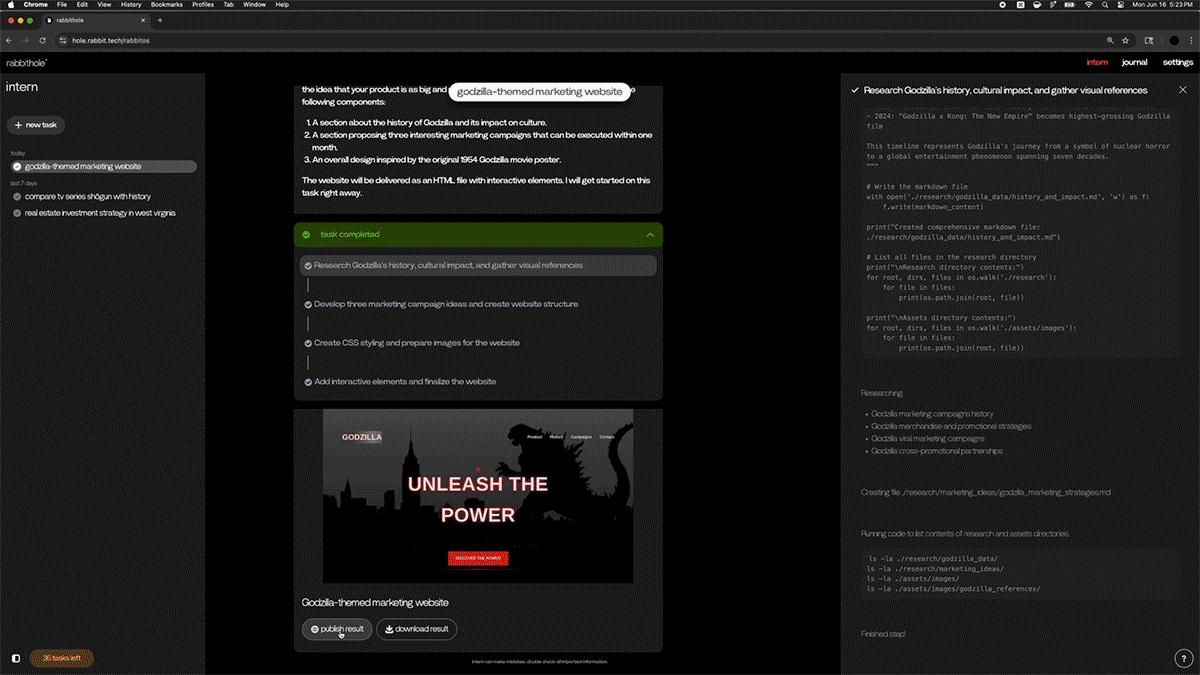Viewport: 1200px width, 675px height.
Task: Open the Window menu
Action: point(255,5)
